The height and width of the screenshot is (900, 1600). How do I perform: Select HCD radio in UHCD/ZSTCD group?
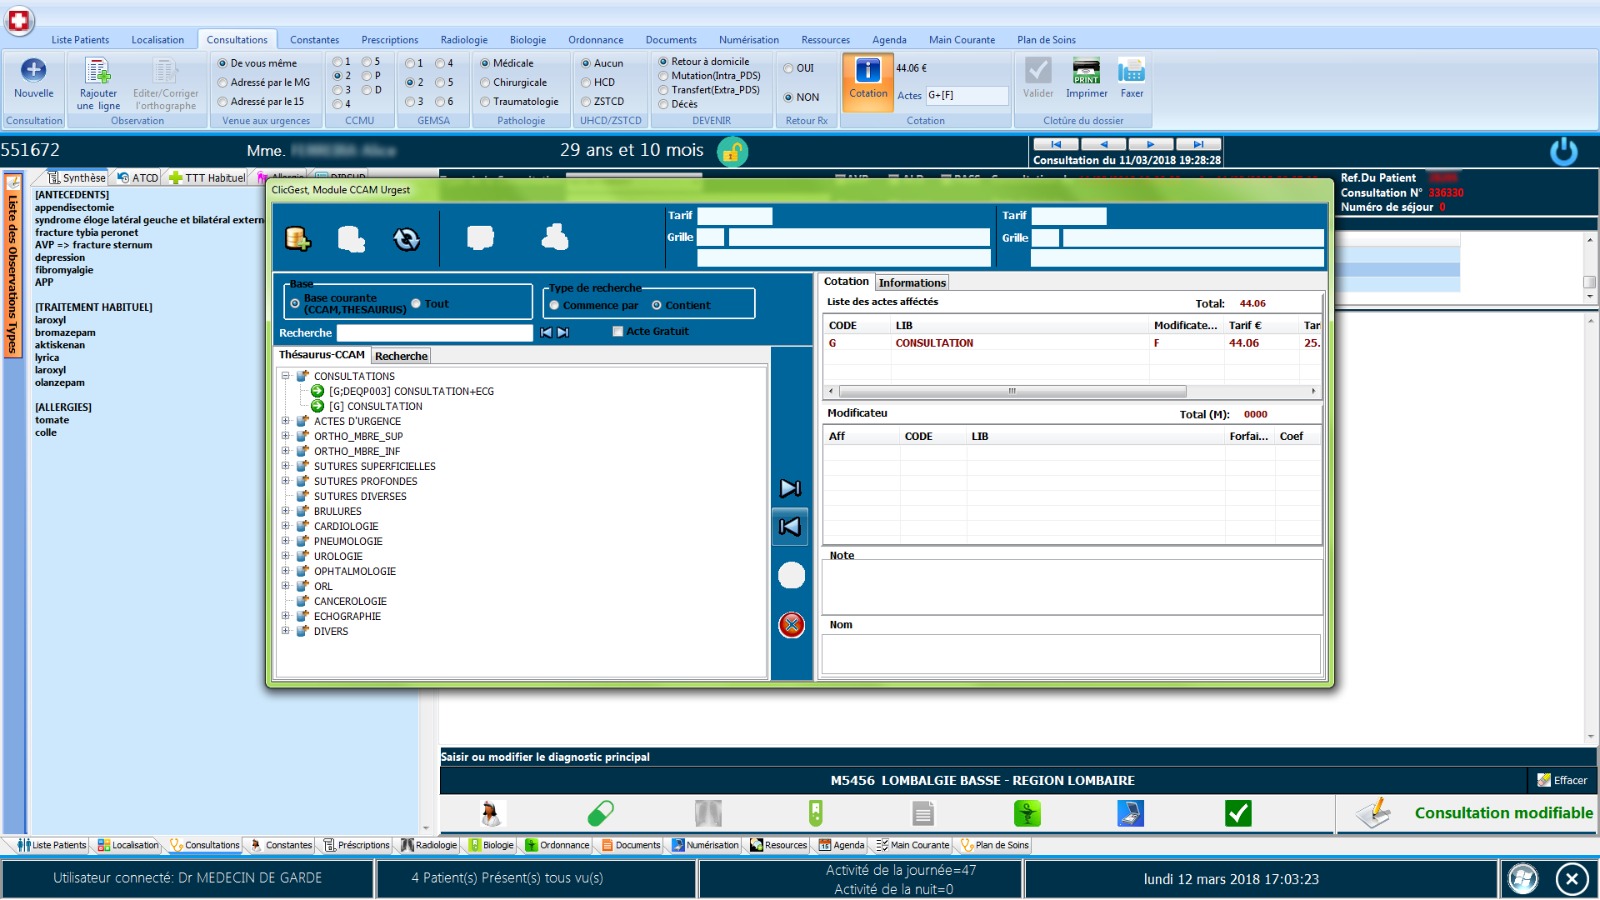coord(586,83)
